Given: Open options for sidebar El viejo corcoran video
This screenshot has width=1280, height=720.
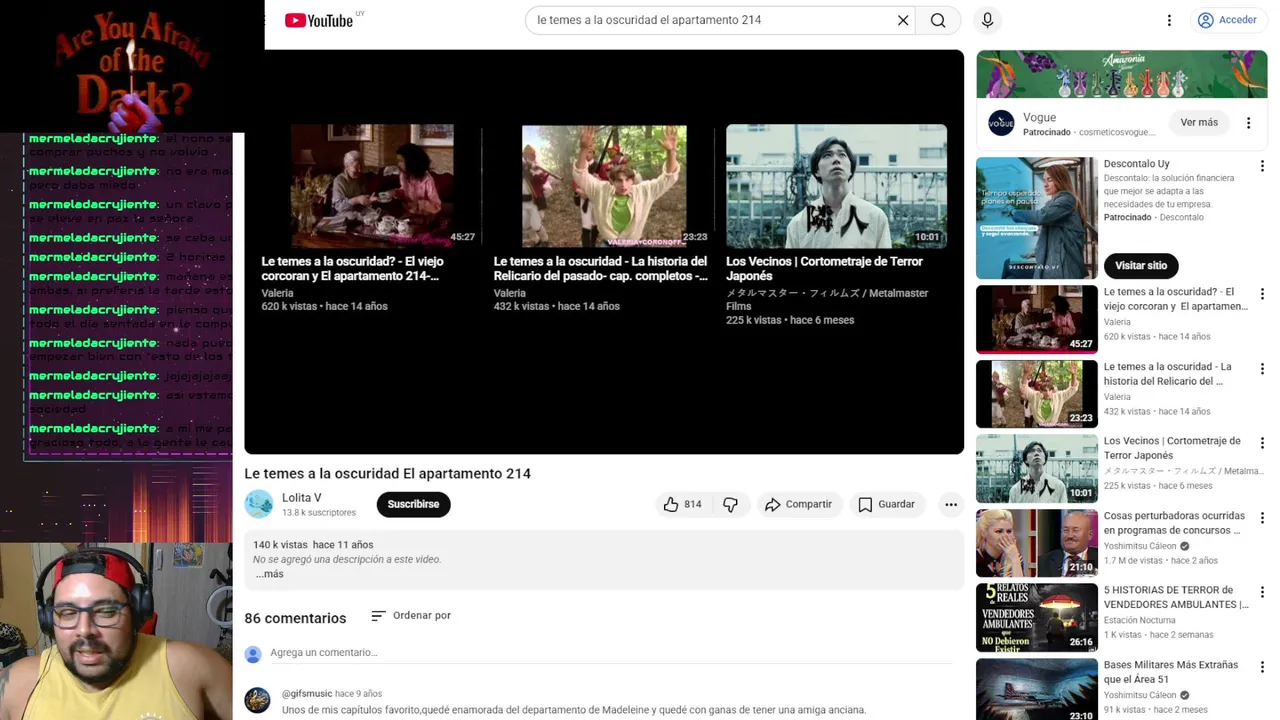Looking at the screenshot, I should click(x=1262, y=294).
